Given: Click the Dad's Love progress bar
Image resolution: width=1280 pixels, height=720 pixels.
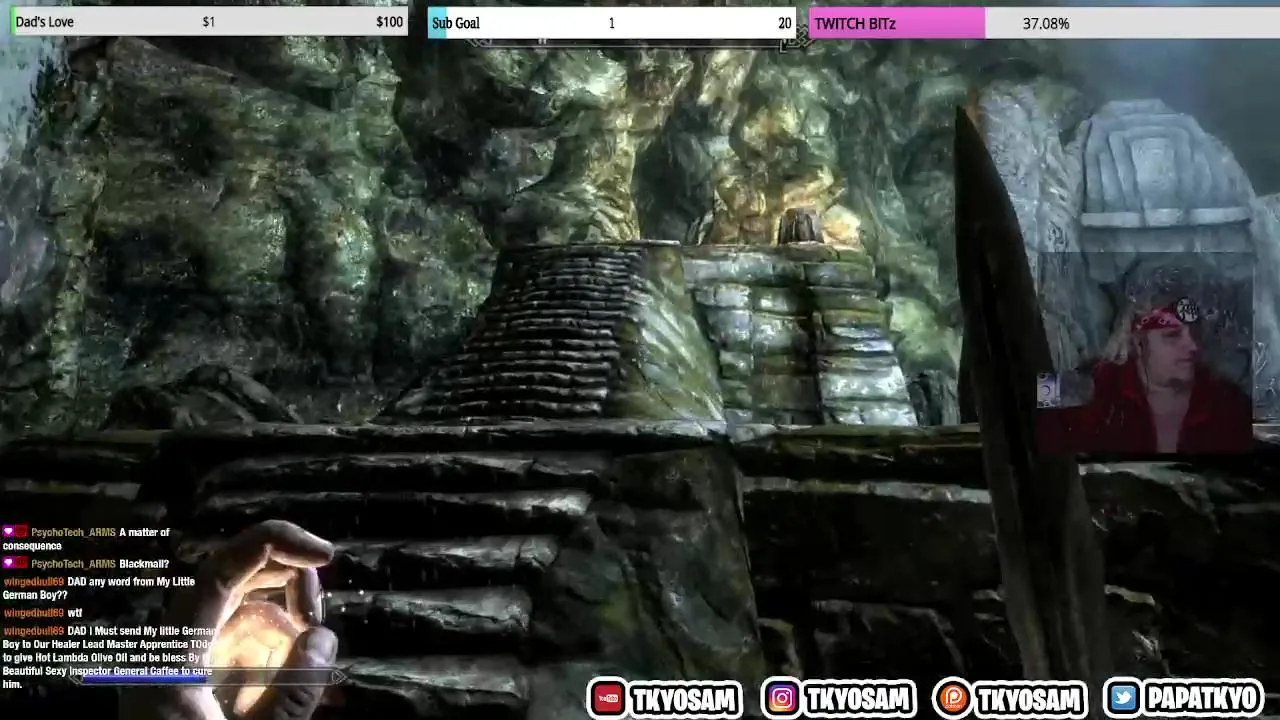Looking at the screenshot, I should 209,22.
